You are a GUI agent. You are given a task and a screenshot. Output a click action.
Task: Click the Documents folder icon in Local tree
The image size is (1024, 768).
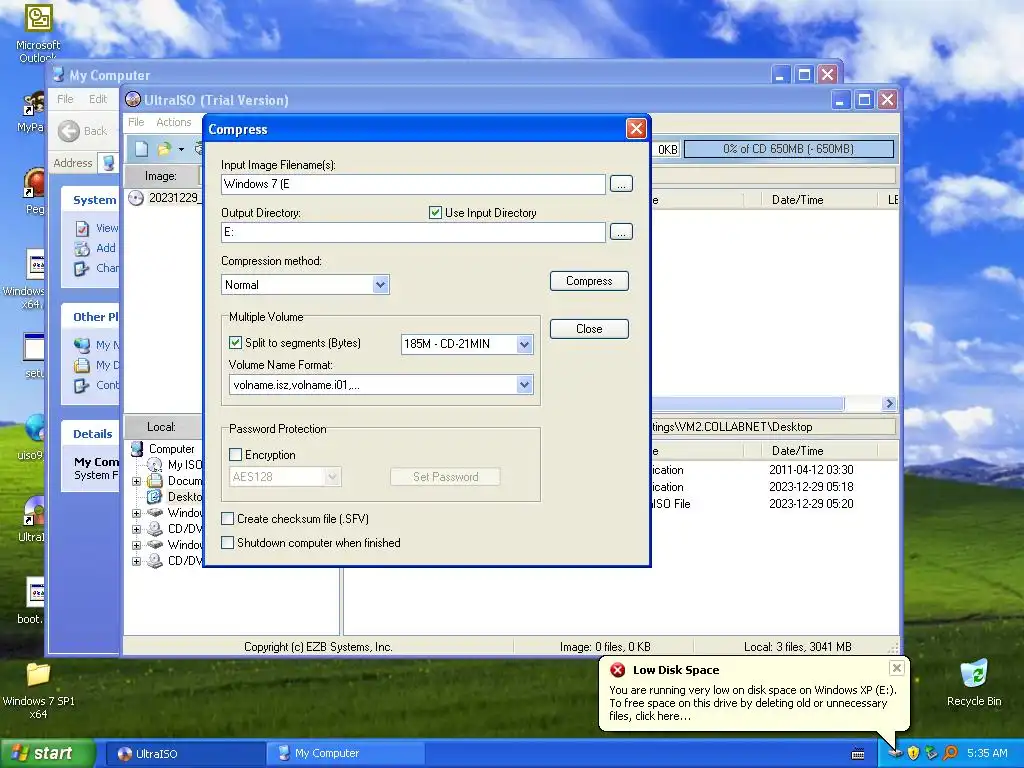click(155, 481)
